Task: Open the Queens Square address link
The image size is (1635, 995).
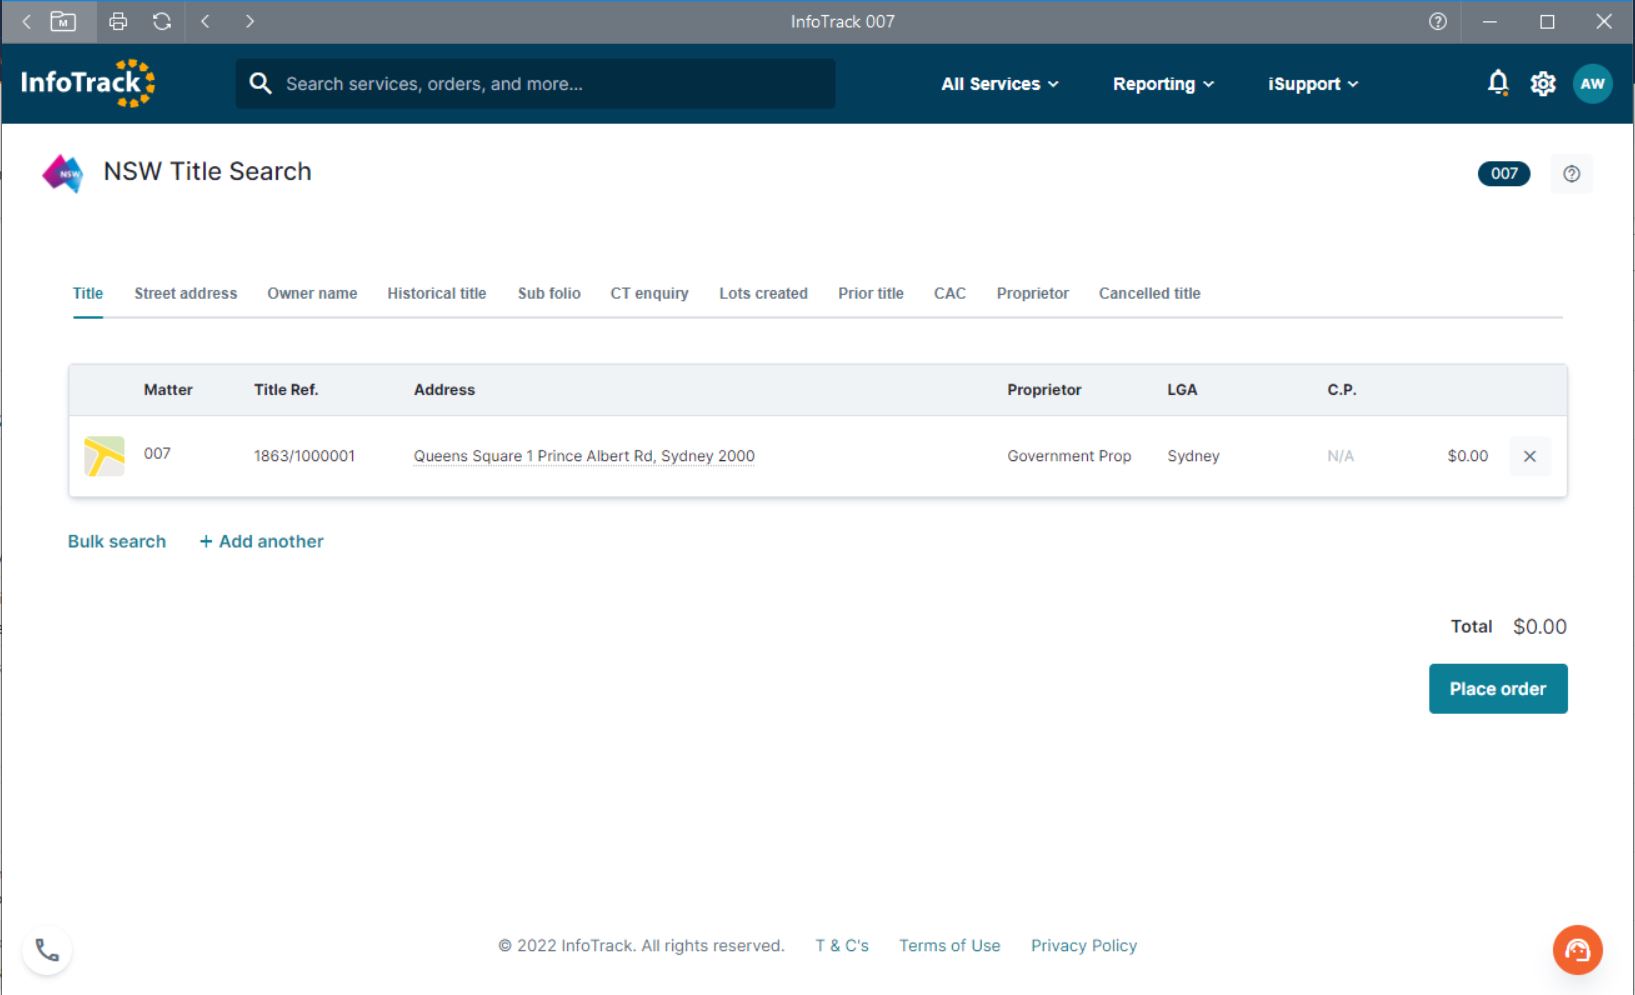Action: [584, 456]
